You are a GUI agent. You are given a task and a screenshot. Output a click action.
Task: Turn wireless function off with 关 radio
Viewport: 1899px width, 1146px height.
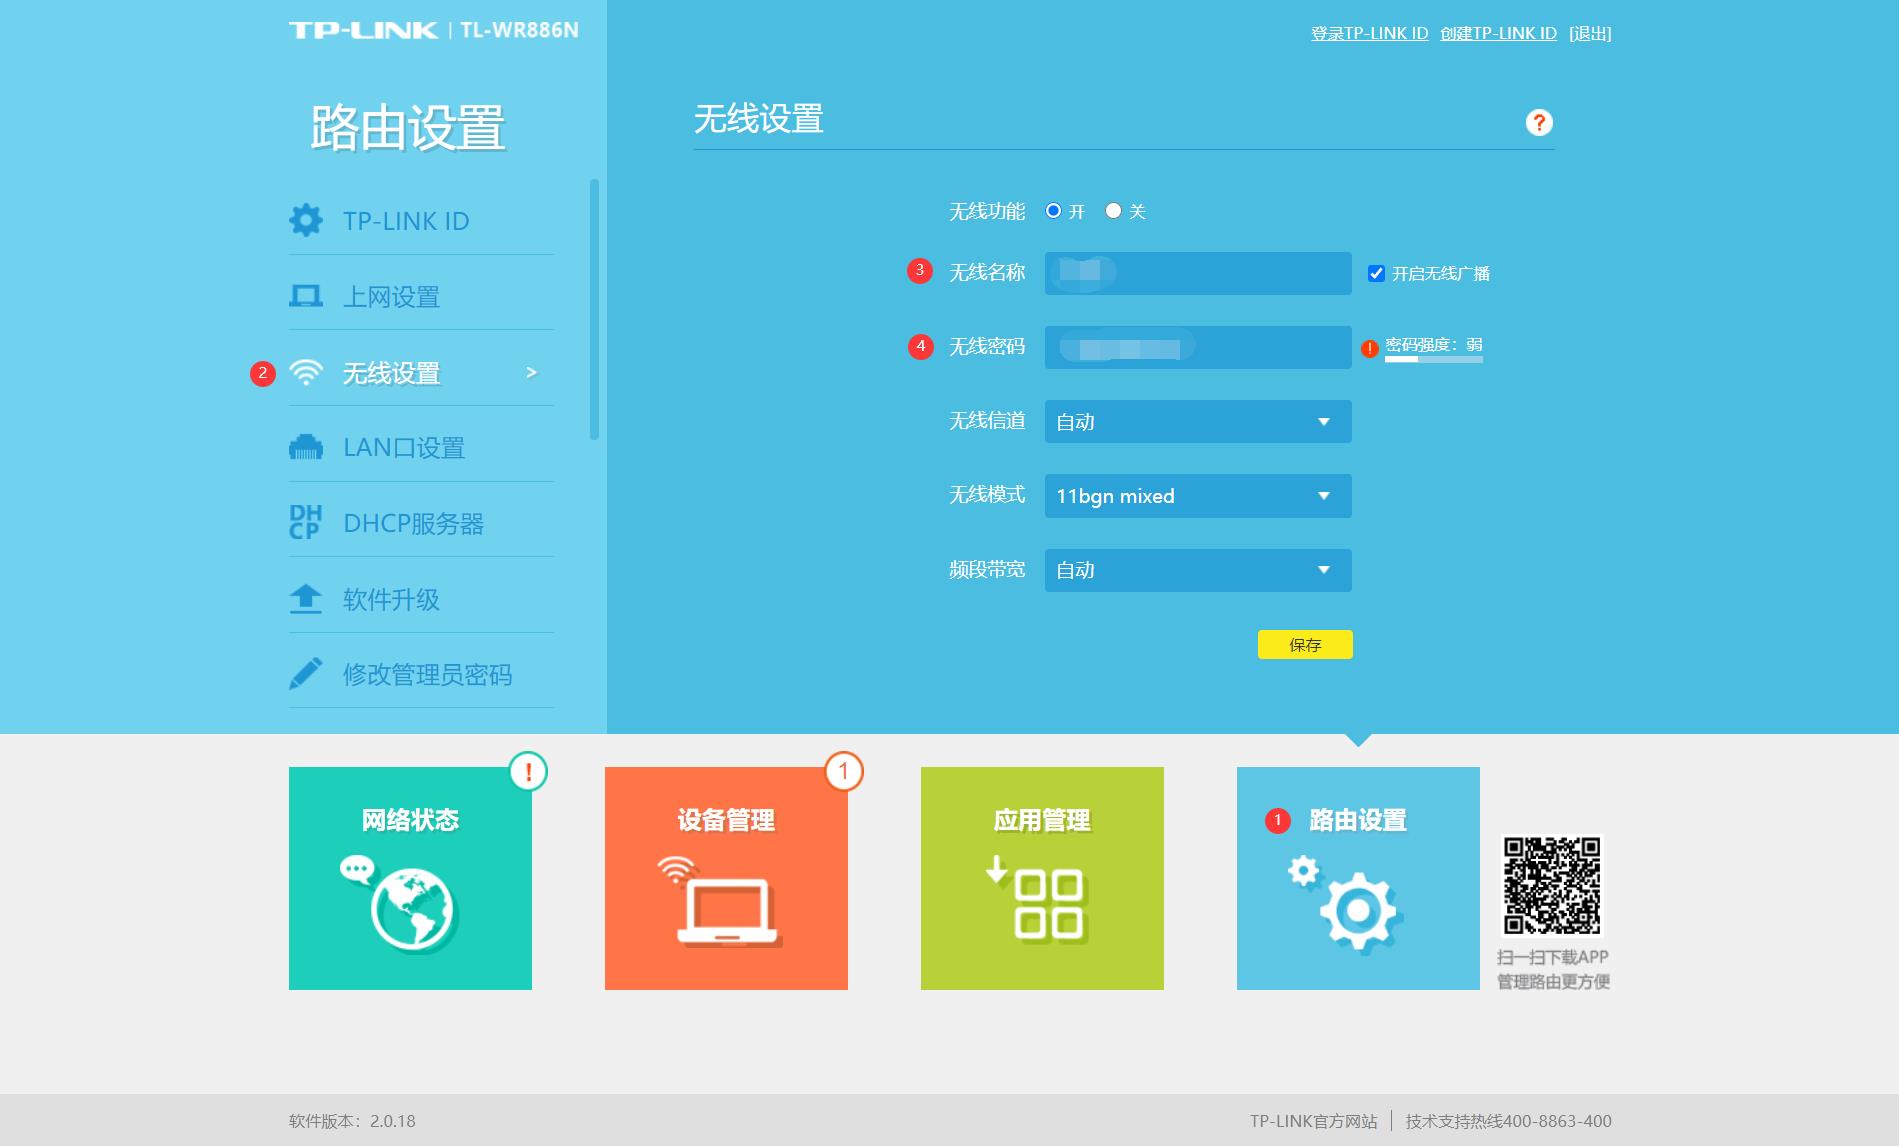point(1113,211)
